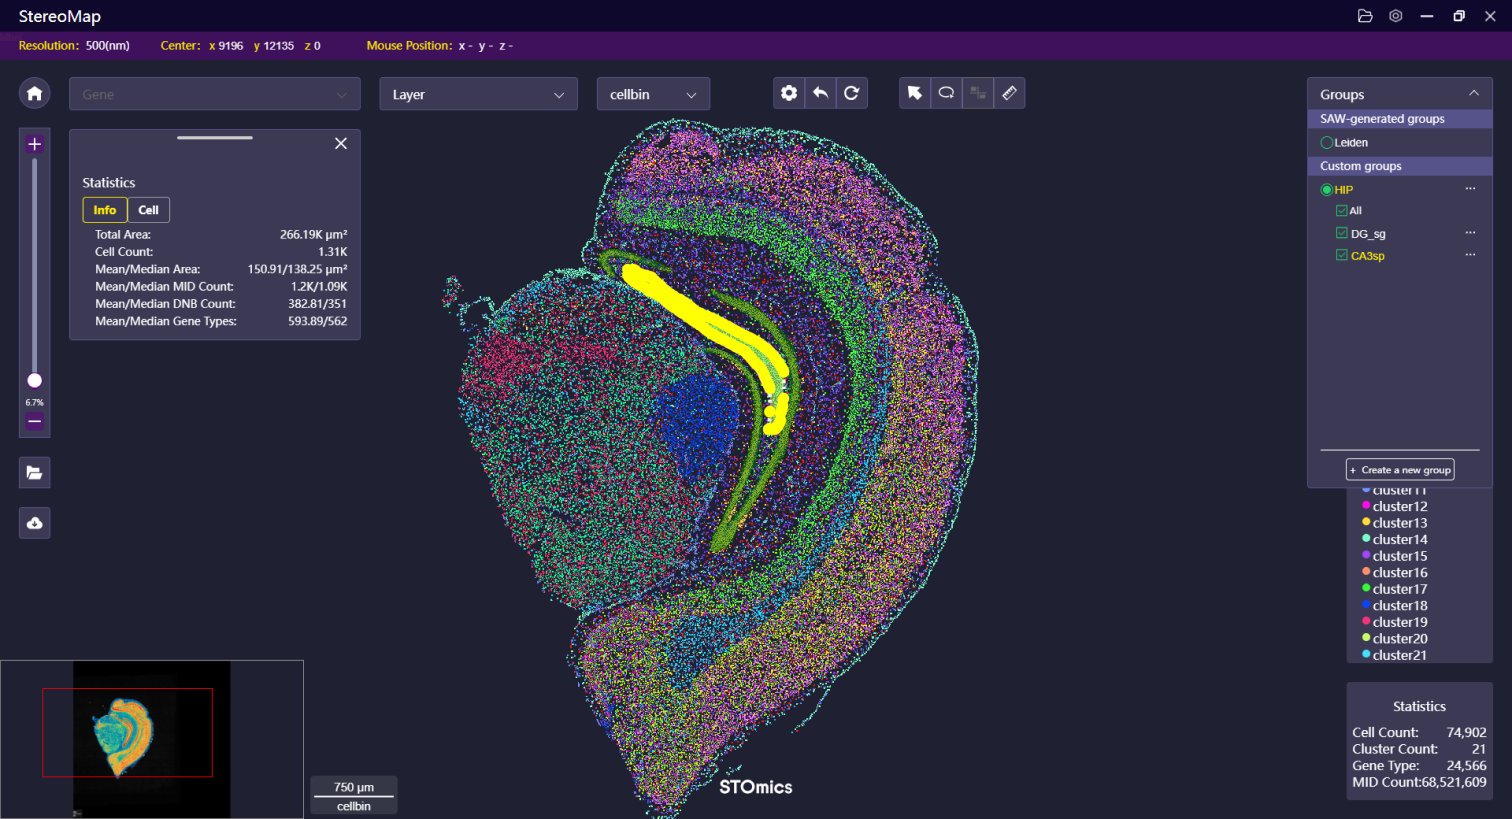
Task: Select the arrow pointer tool
Action: (914, 93)
